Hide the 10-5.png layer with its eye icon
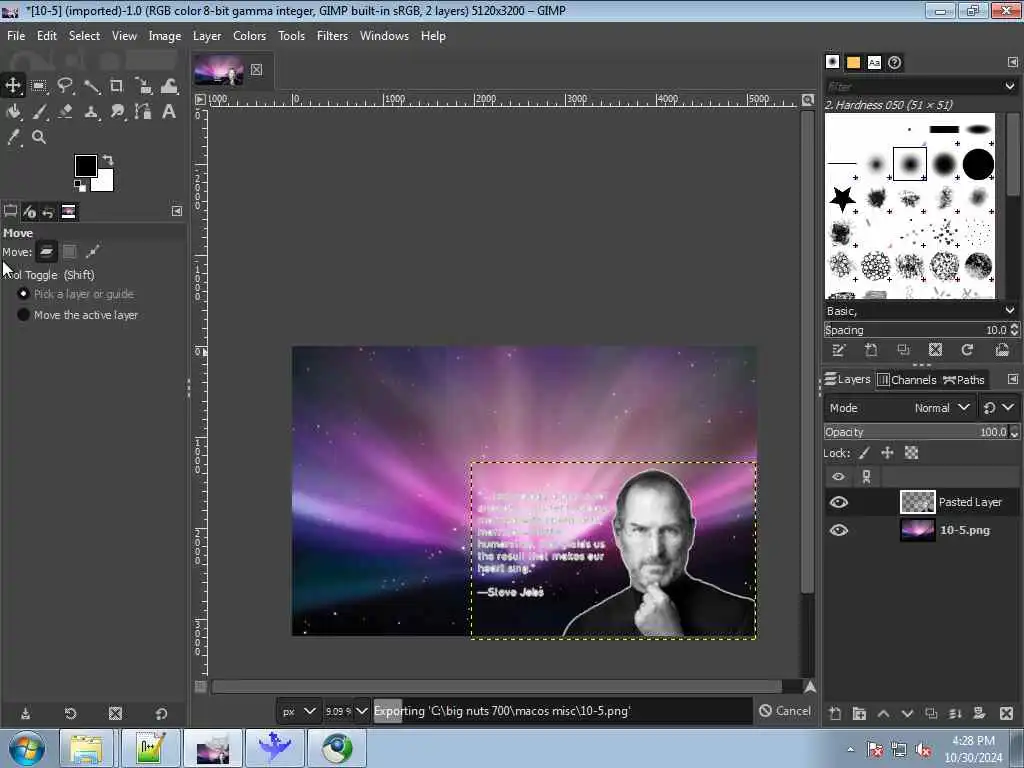 (x=839, y=530)
